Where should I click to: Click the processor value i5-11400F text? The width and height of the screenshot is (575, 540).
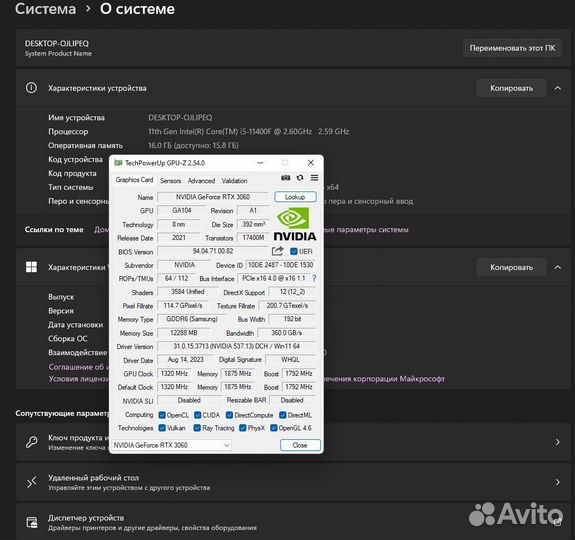tap(249, 131)
